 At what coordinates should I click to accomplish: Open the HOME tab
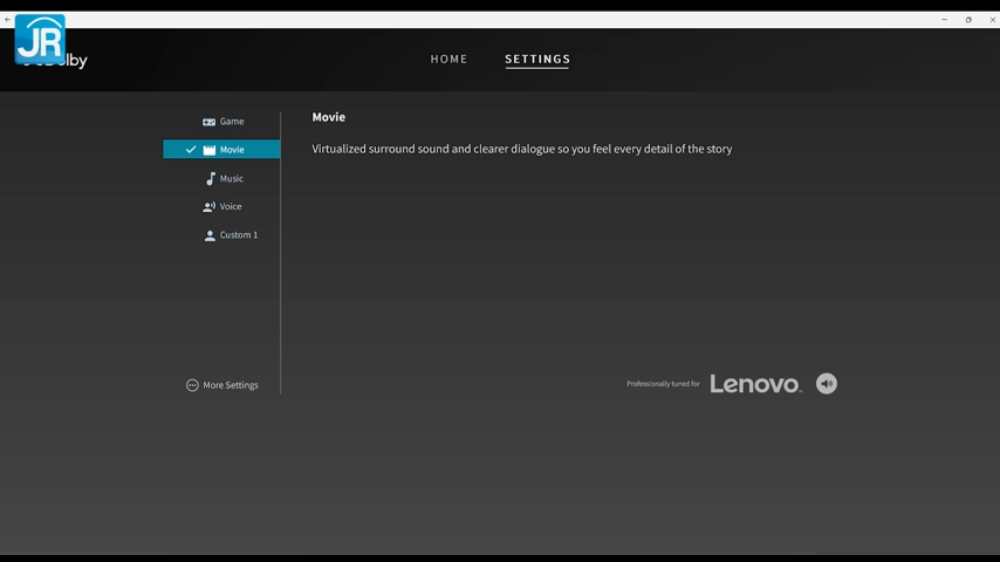click(448, 59)
